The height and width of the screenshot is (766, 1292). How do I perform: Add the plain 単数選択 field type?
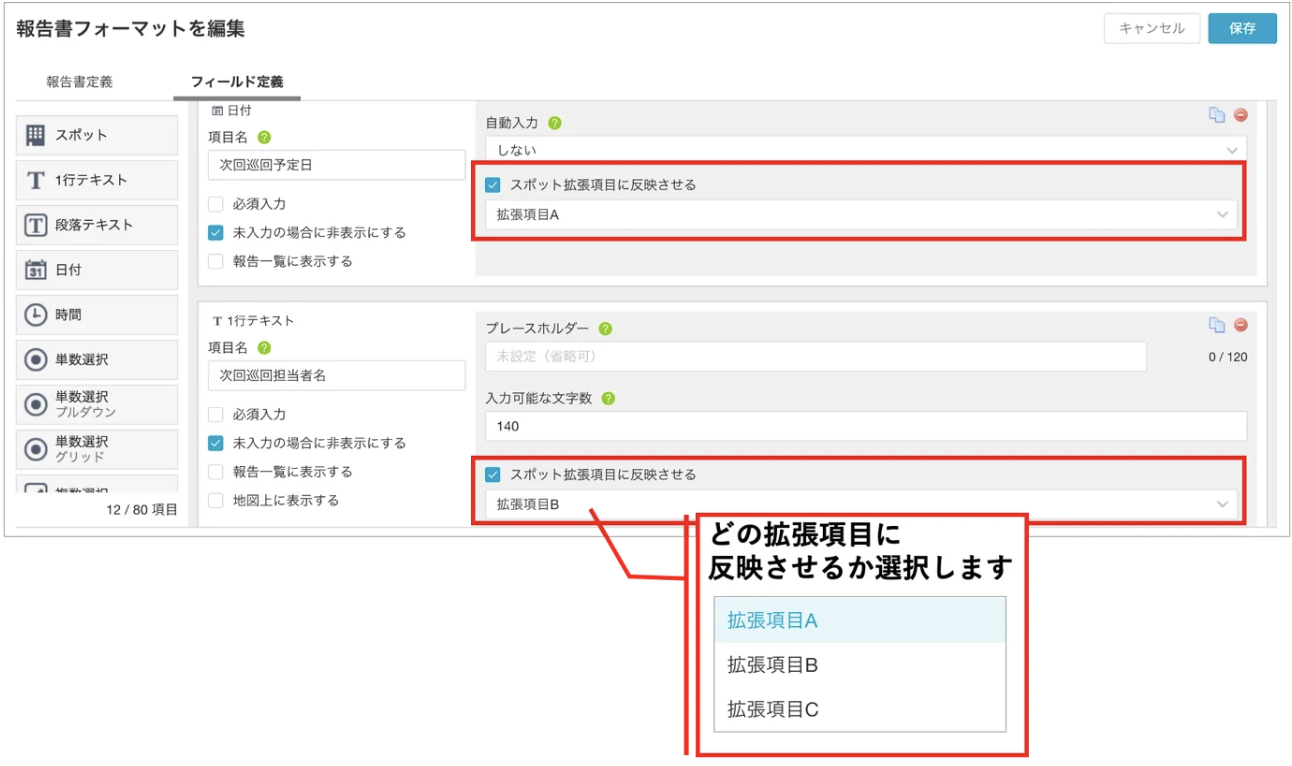[x=97, y=360]
